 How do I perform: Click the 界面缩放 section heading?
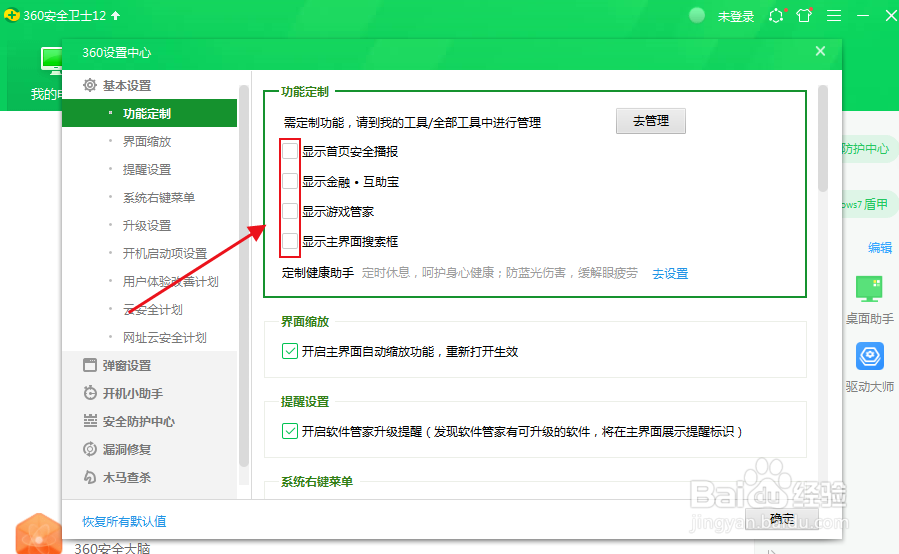(305, 322)
